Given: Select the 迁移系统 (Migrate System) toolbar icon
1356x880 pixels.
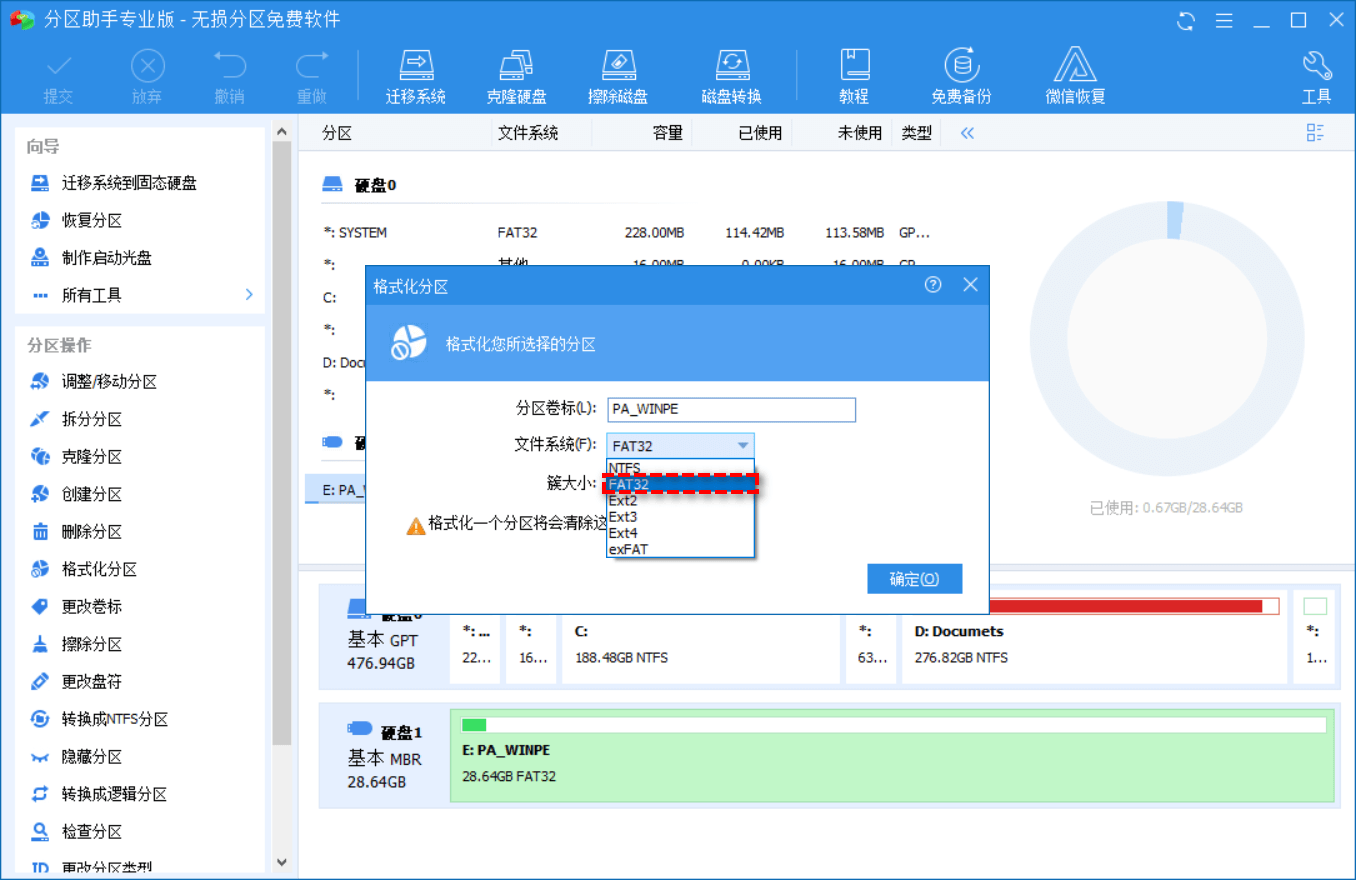Looking at the screenshot, I should 416,75.
